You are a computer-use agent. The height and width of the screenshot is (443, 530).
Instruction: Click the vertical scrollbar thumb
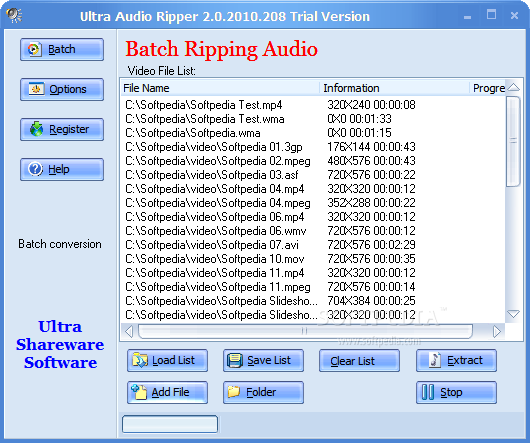click(x=513, y=141)
